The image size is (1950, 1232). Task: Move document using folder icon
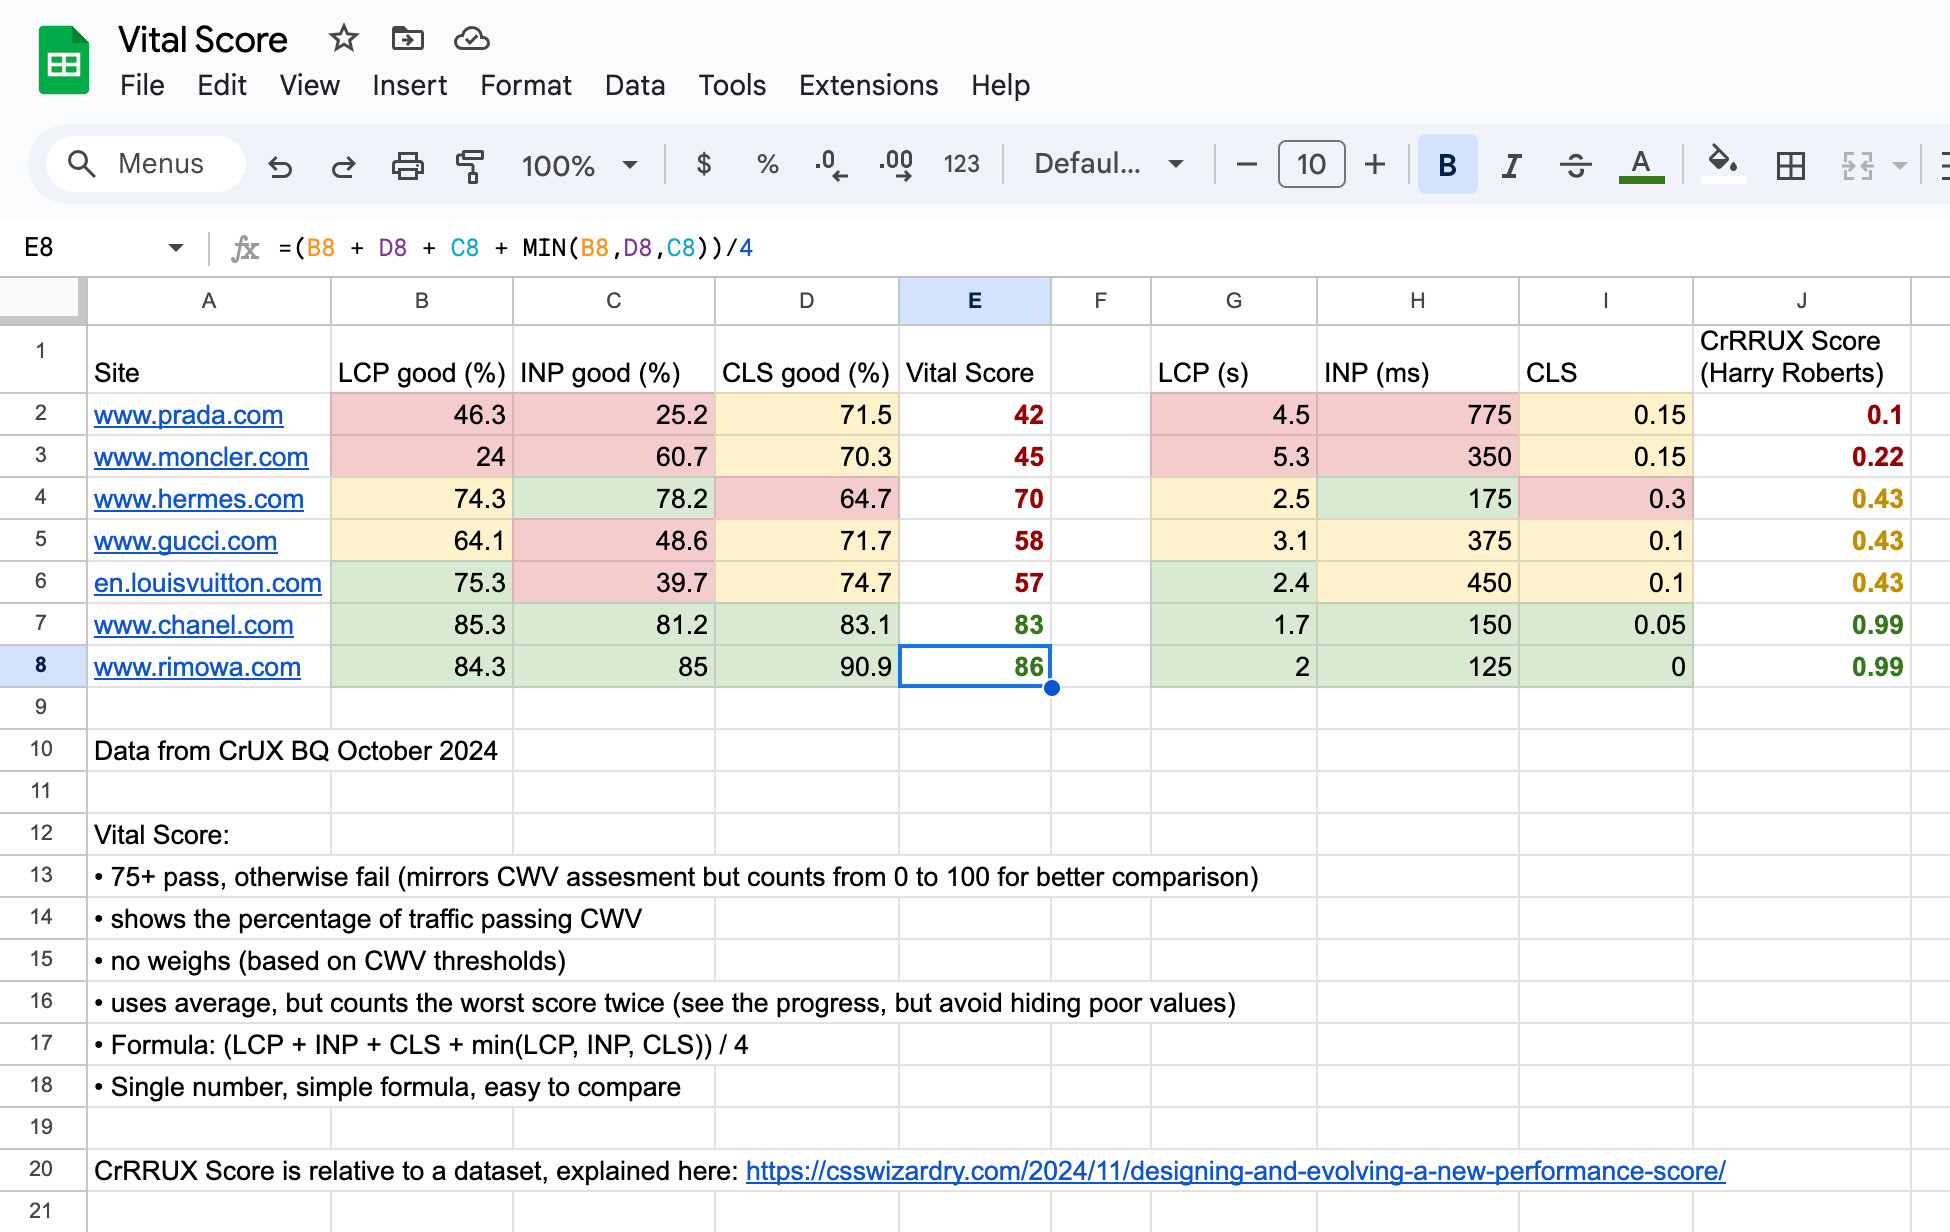(407, 39)
